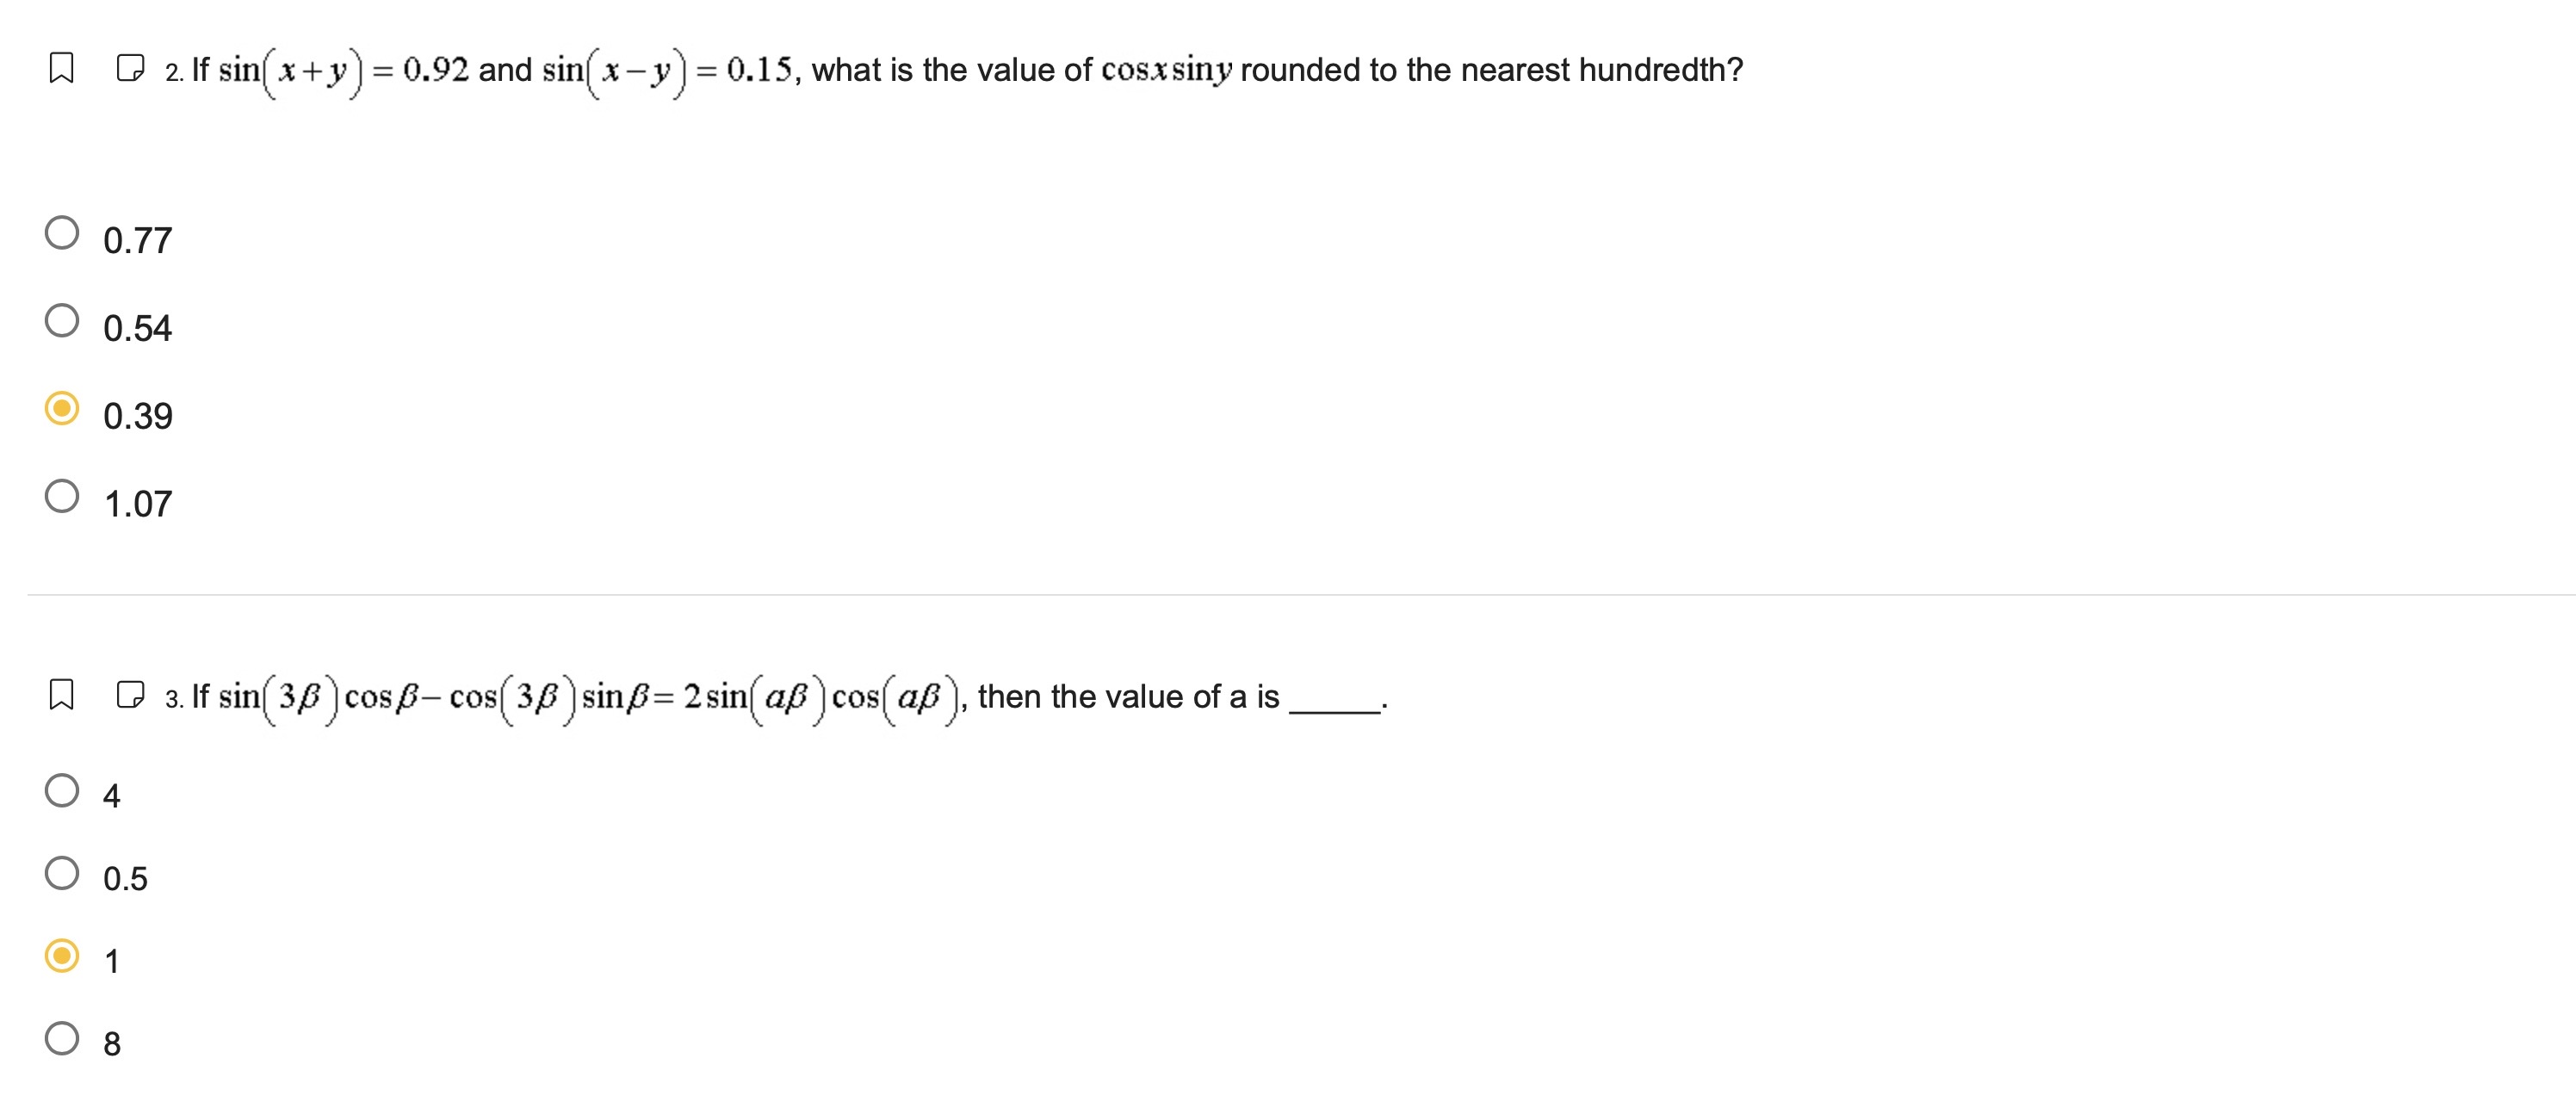The image size is (2576, 1114).
Task: Choose the selected option 0.39
Action: [62, 410]
